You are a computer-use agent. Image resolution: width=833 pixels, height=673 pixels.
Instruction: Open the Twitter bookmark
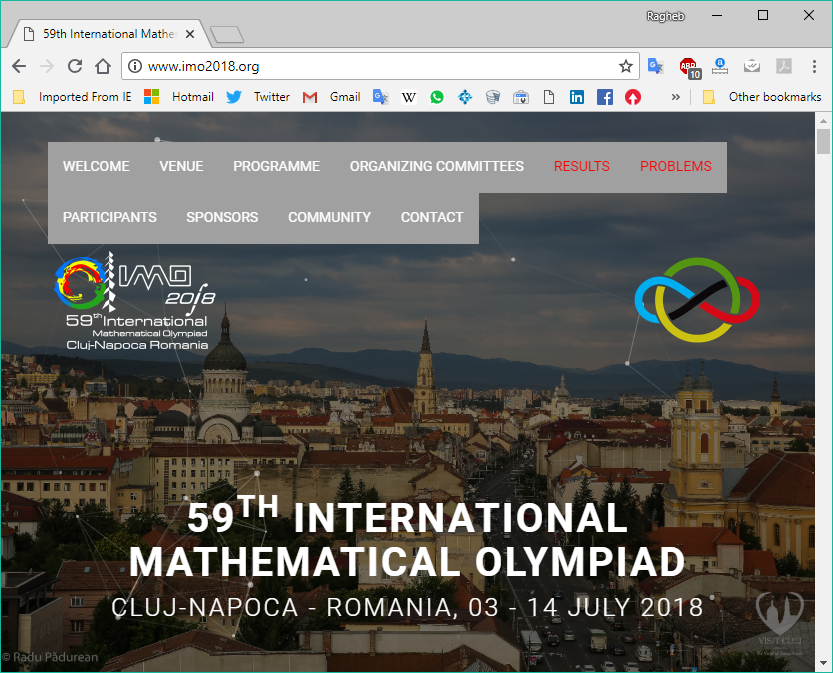coord(258,97)
